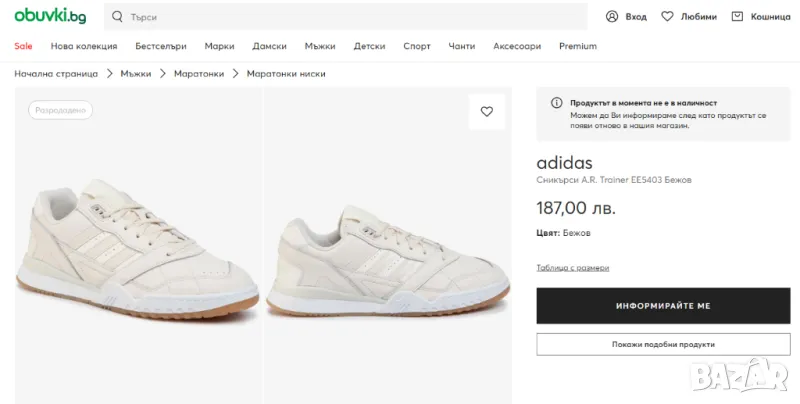Open favorites heart icon in header
Viewport: 800px width, 404px height.
[669, 17]
